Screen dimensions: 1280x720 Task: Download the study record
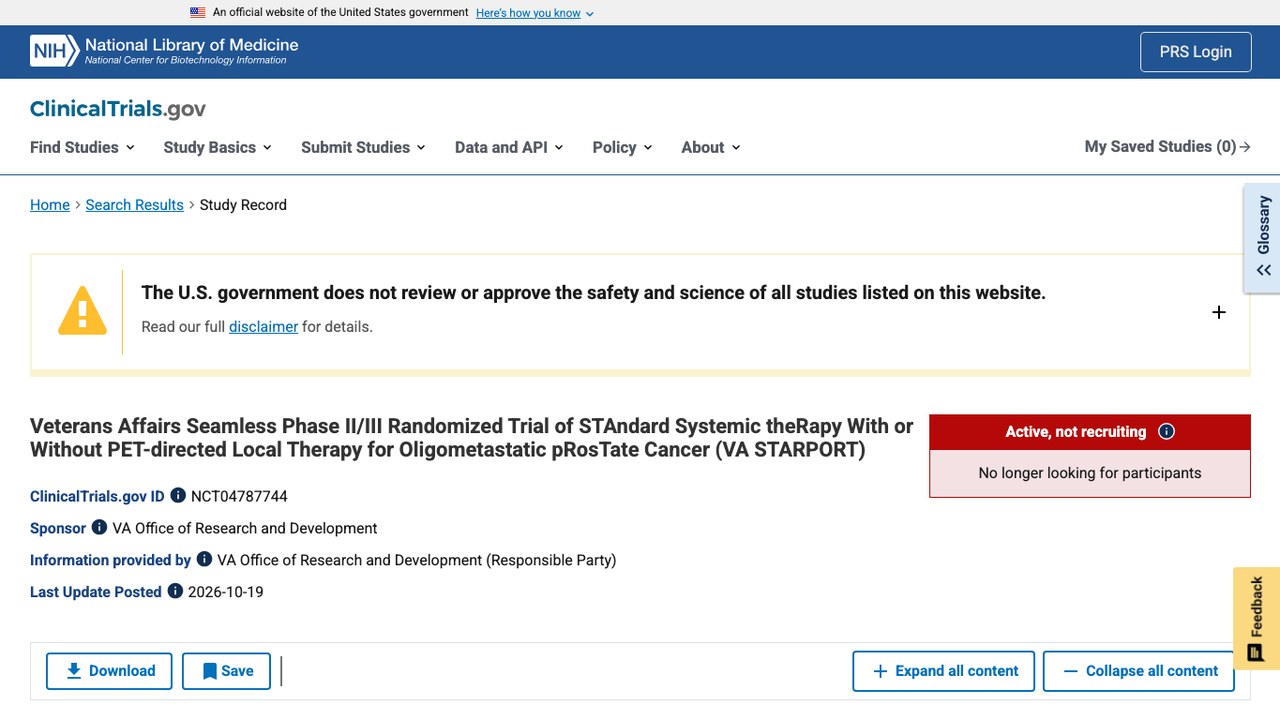[x=109, y=671]
